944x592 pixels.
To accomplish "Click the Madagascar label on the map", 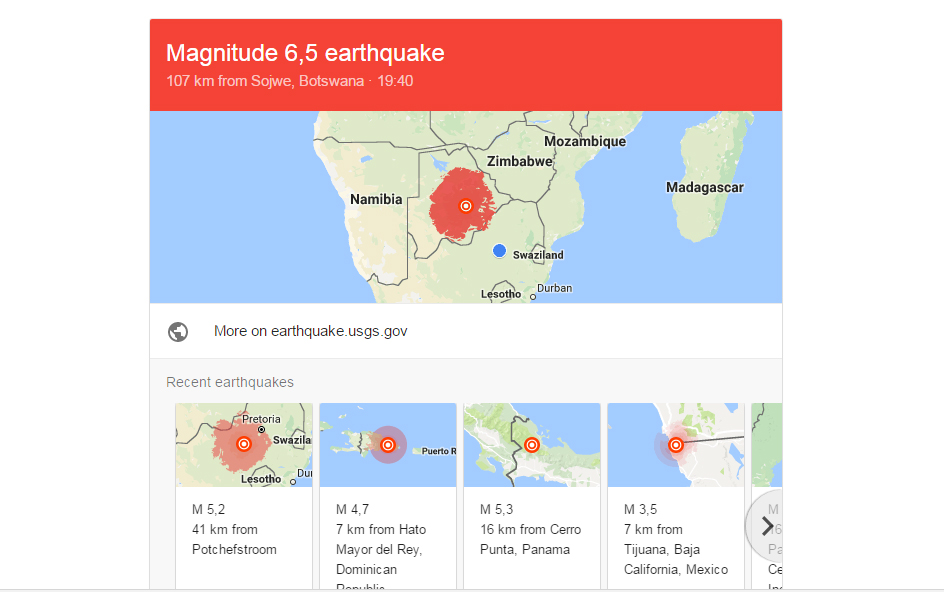I will (704, 187).
